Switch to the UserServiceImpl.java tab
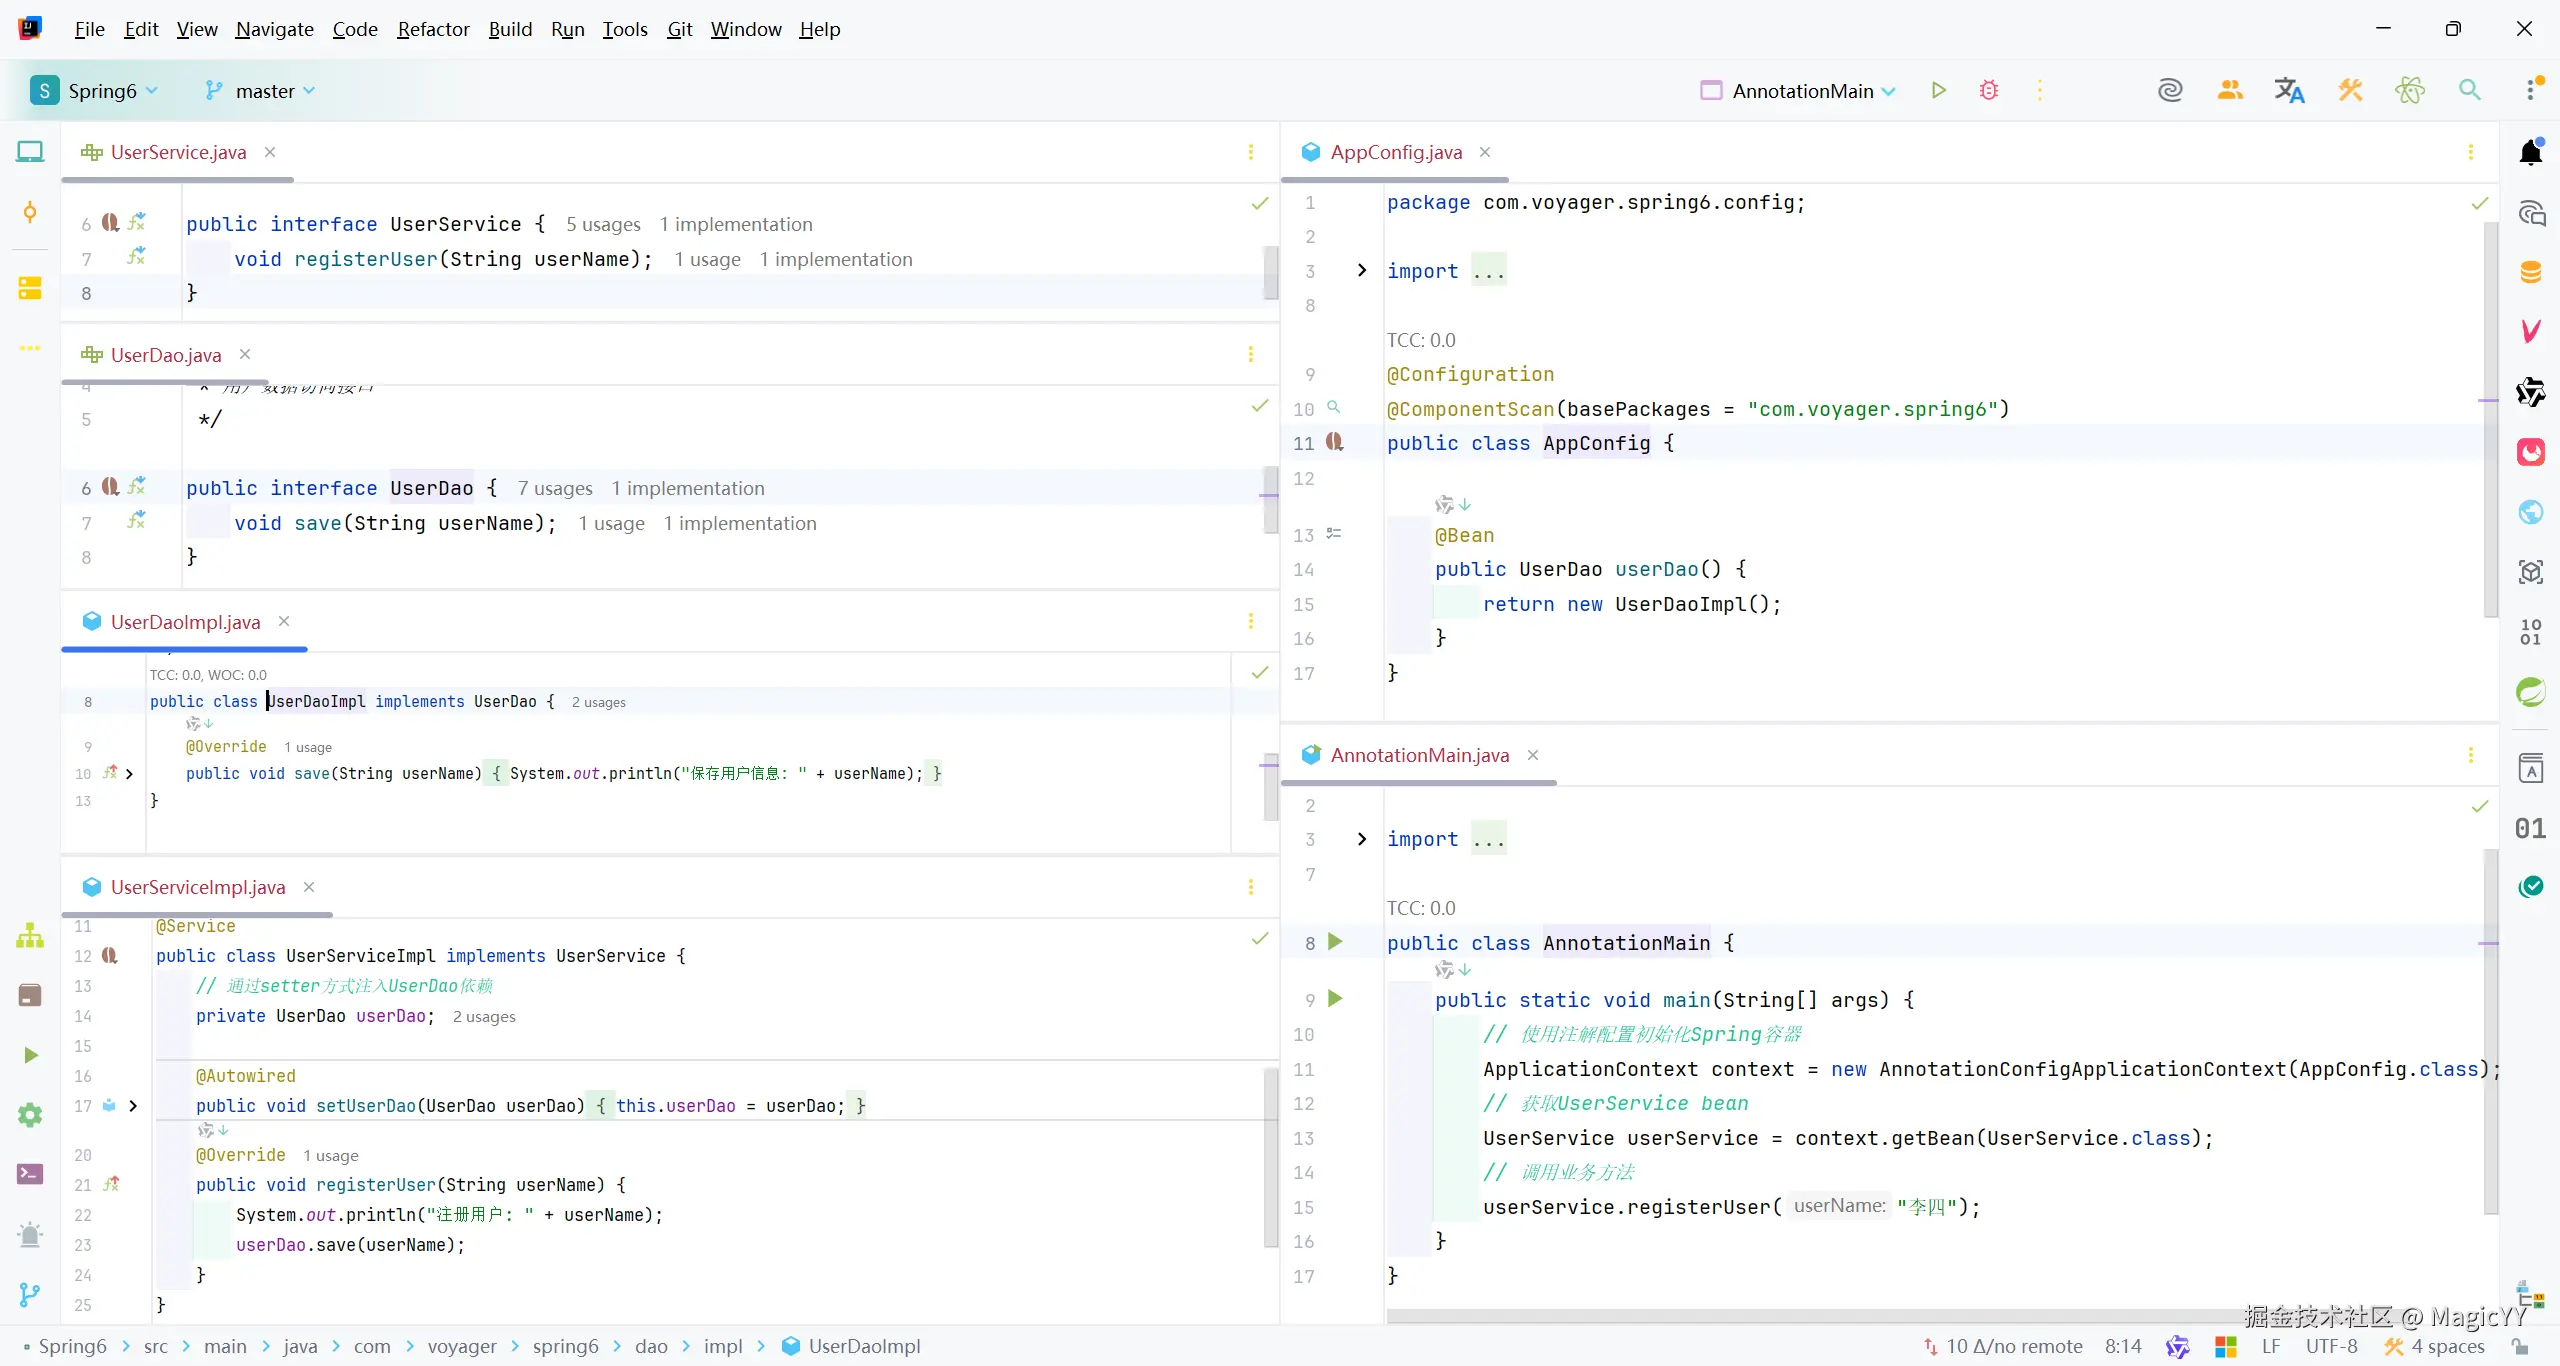This screenshot has height=1366, width=2560. click(198, 887)
